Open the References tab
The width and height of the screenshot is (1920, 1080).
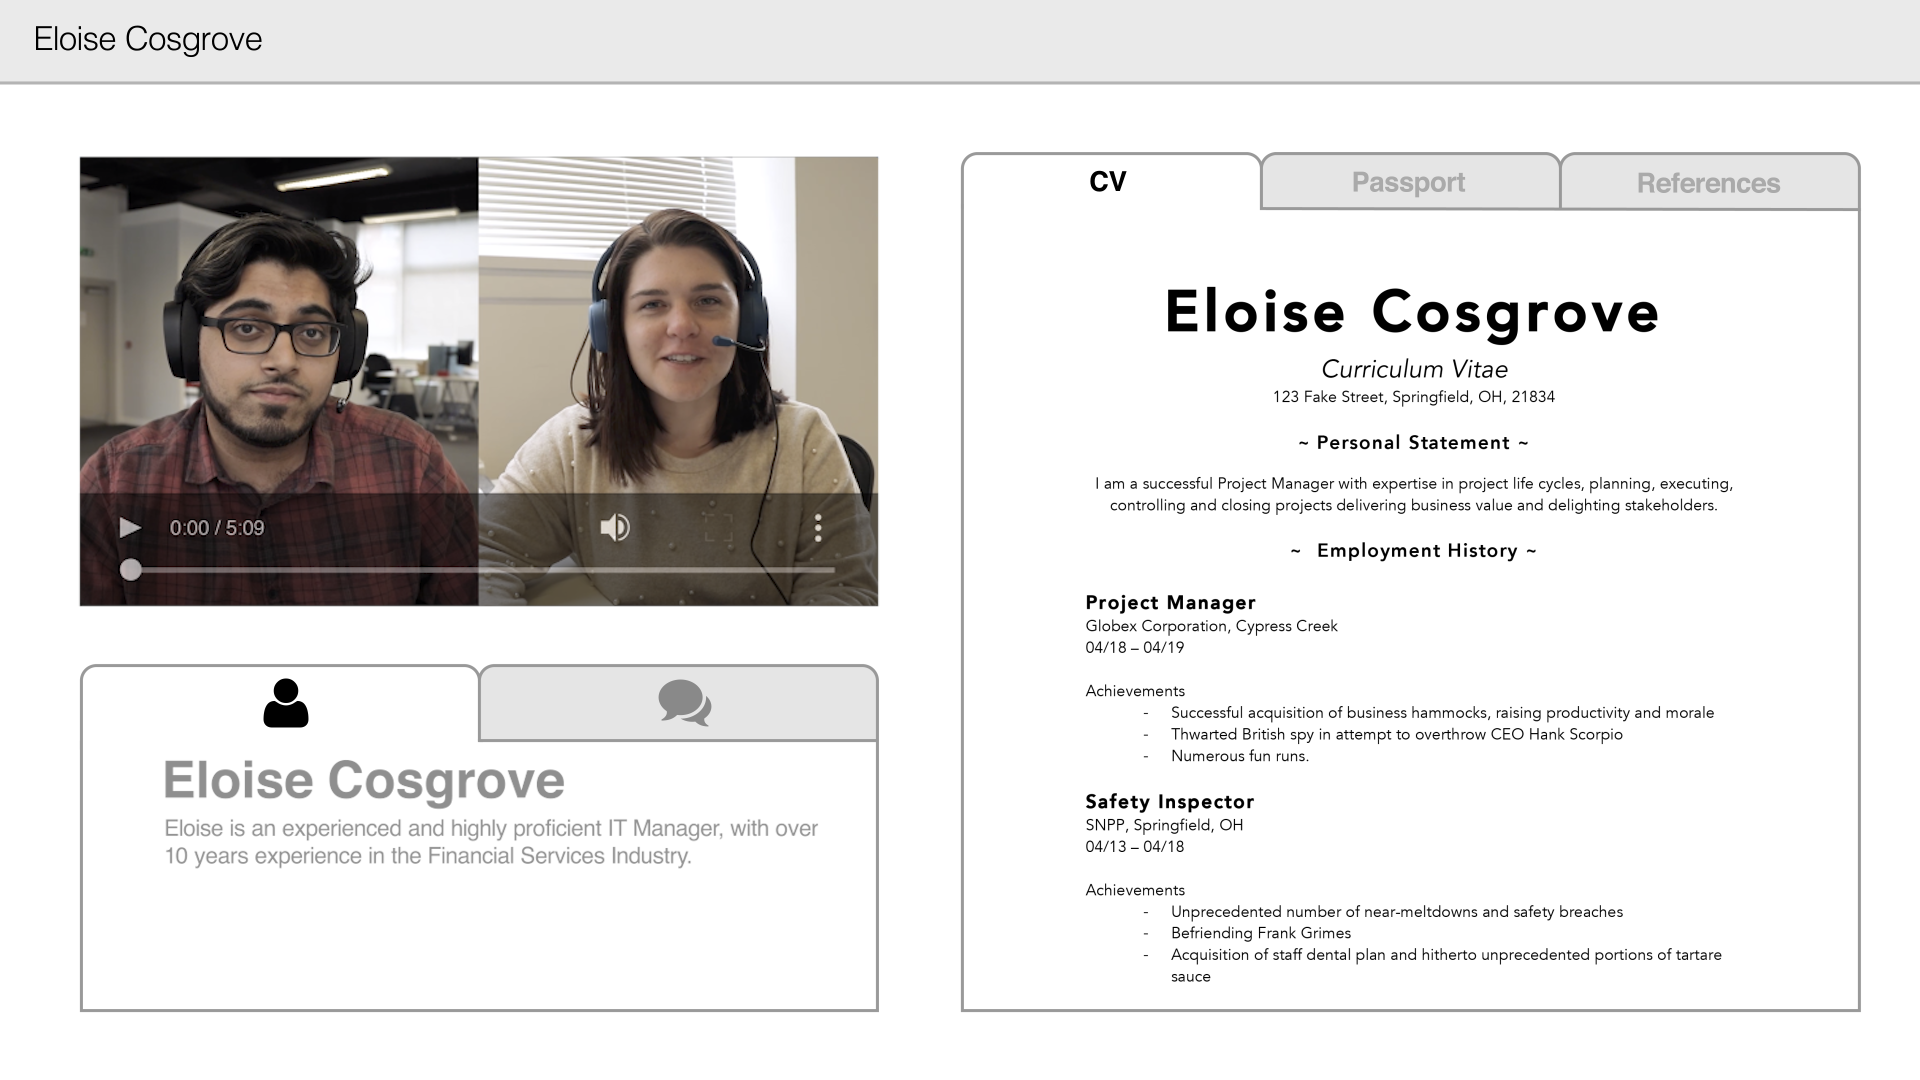(1707, 182)
